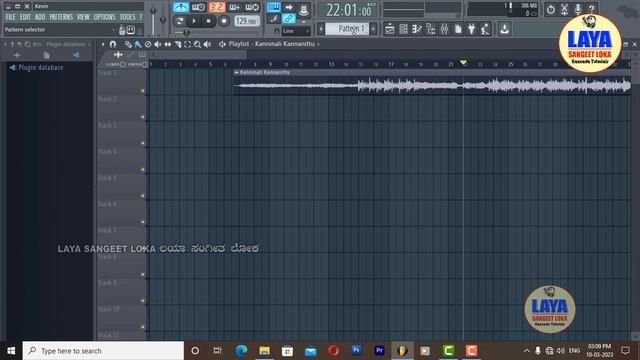Click the stop button

(x=209, y=21)
